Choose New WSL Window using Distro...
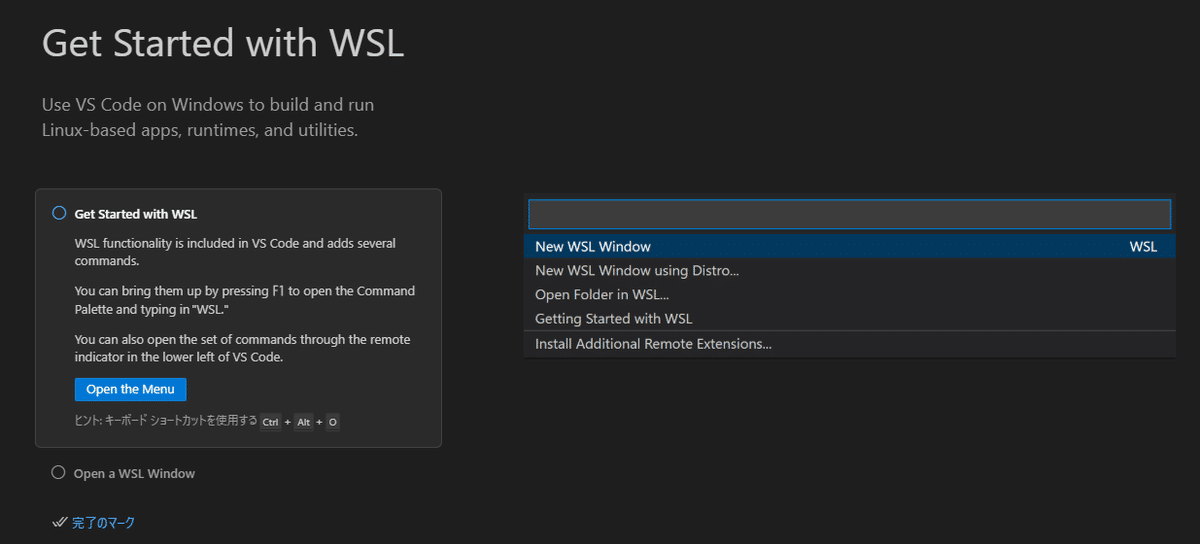Viewport: 1200px width, 544px height. point(637,271)
